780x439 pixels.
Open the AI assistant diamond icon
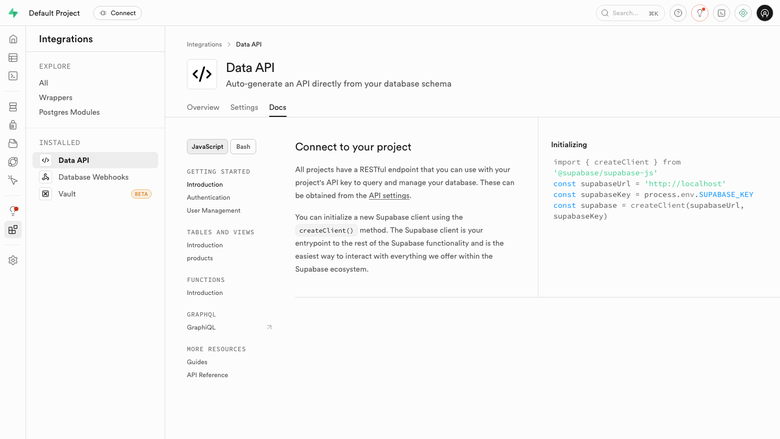743,13
